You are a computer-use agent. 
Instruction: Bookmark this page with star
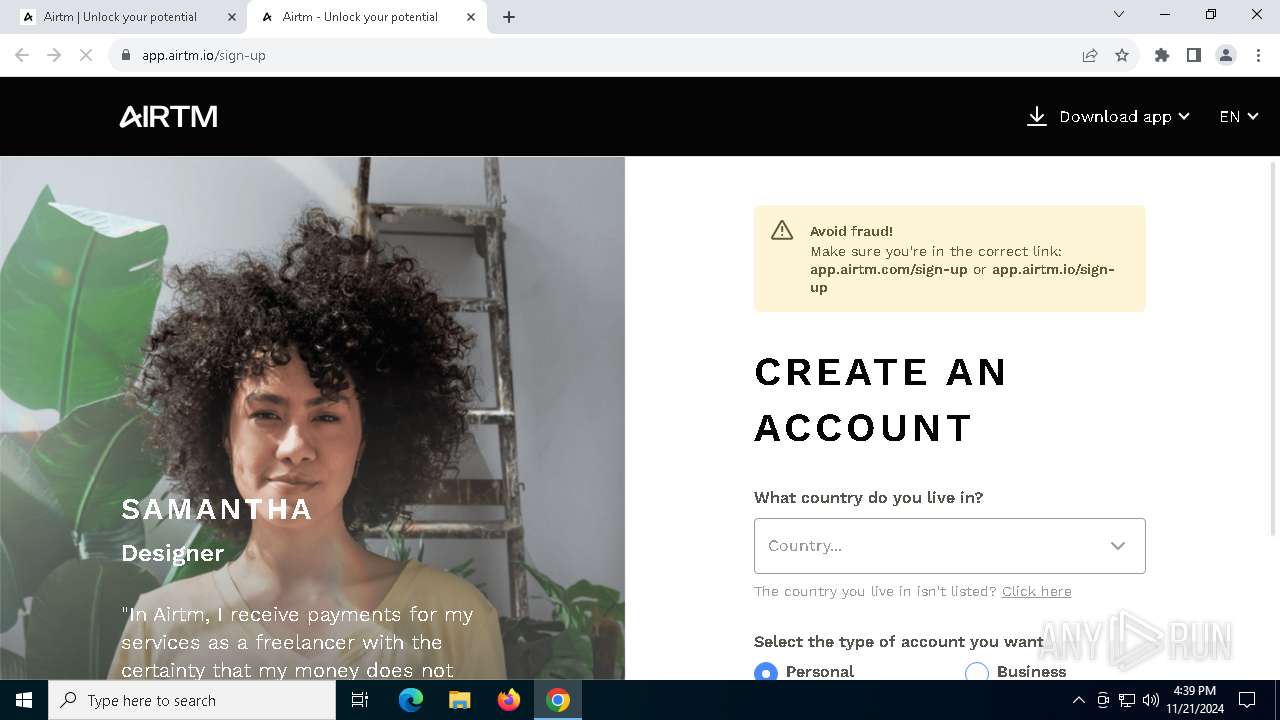1122,55
